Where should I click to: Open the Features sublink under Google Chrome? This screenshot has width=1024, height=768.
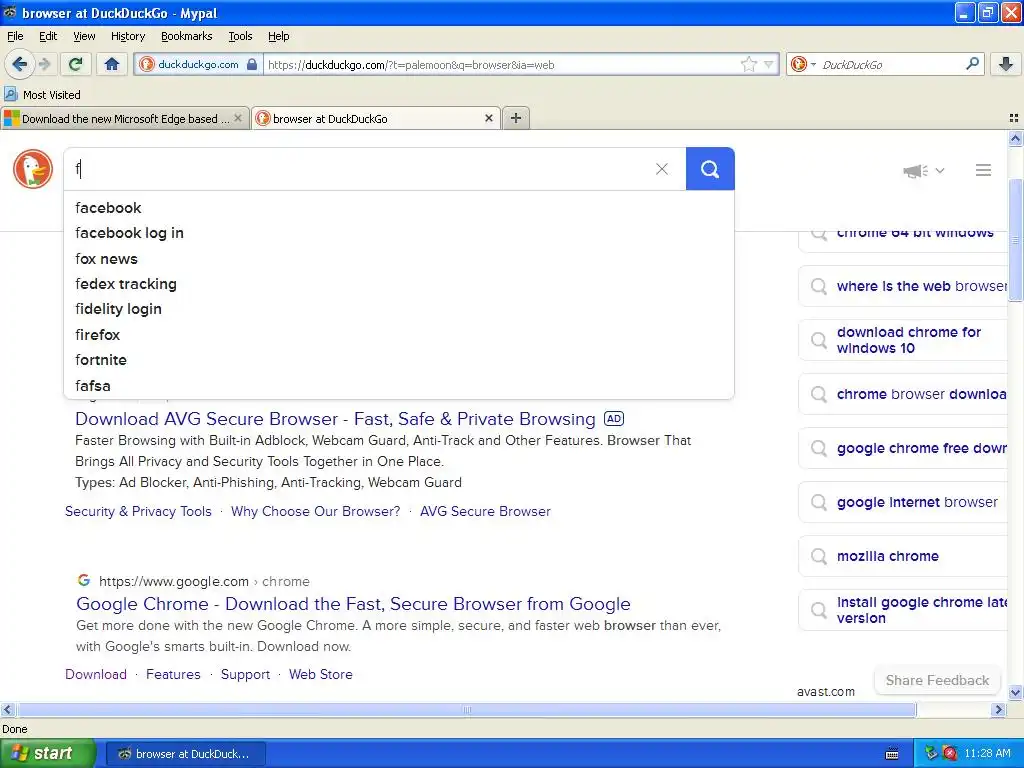pos(173,674)
